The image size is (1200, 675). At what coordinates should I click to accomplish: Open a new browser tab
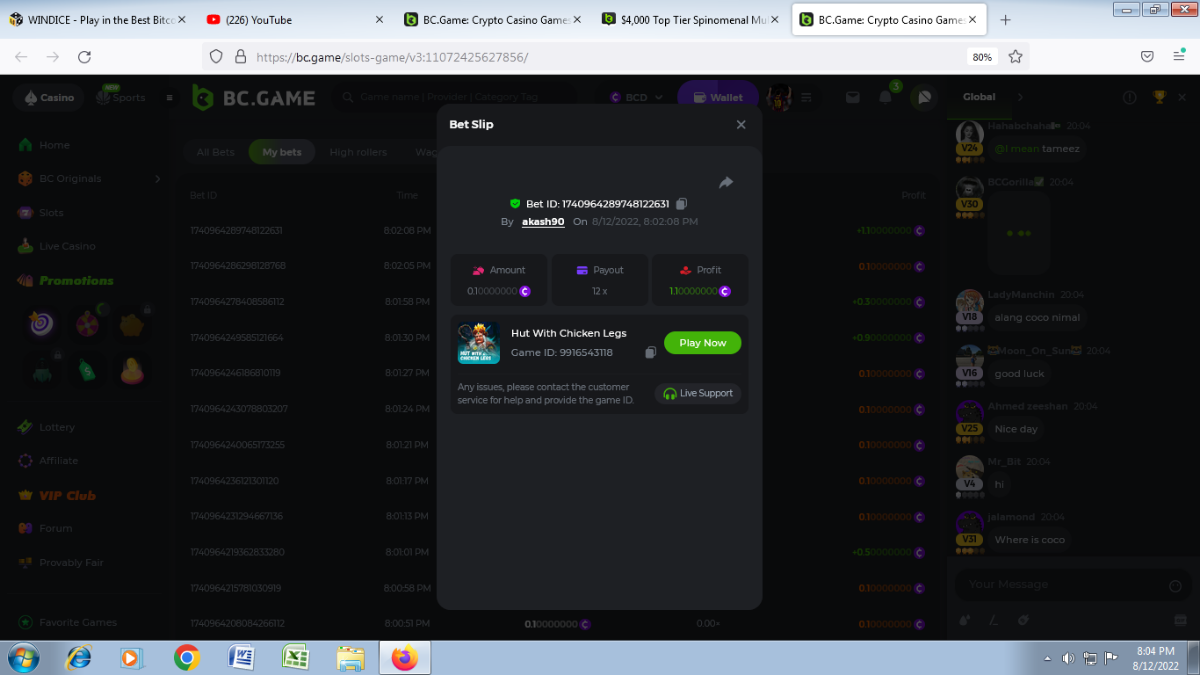1005,20
